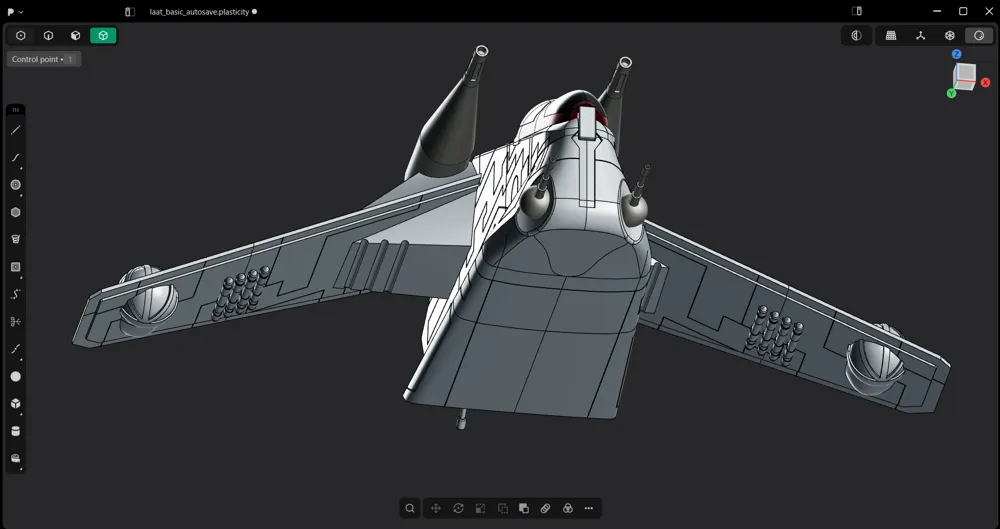The width and height of the screenshot is (1000, 529).
Task: Select the Spiral tool
Action: pos(16,239)
